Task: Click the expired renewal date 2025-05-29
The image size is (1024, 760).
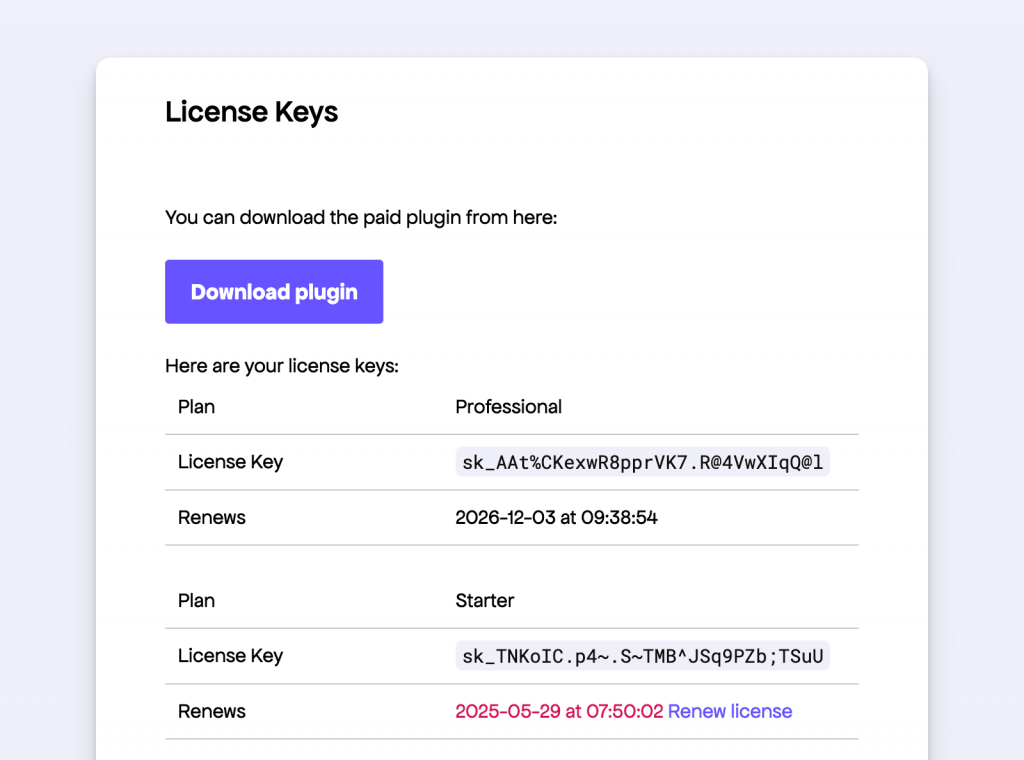Action: (x=556, y=711)
